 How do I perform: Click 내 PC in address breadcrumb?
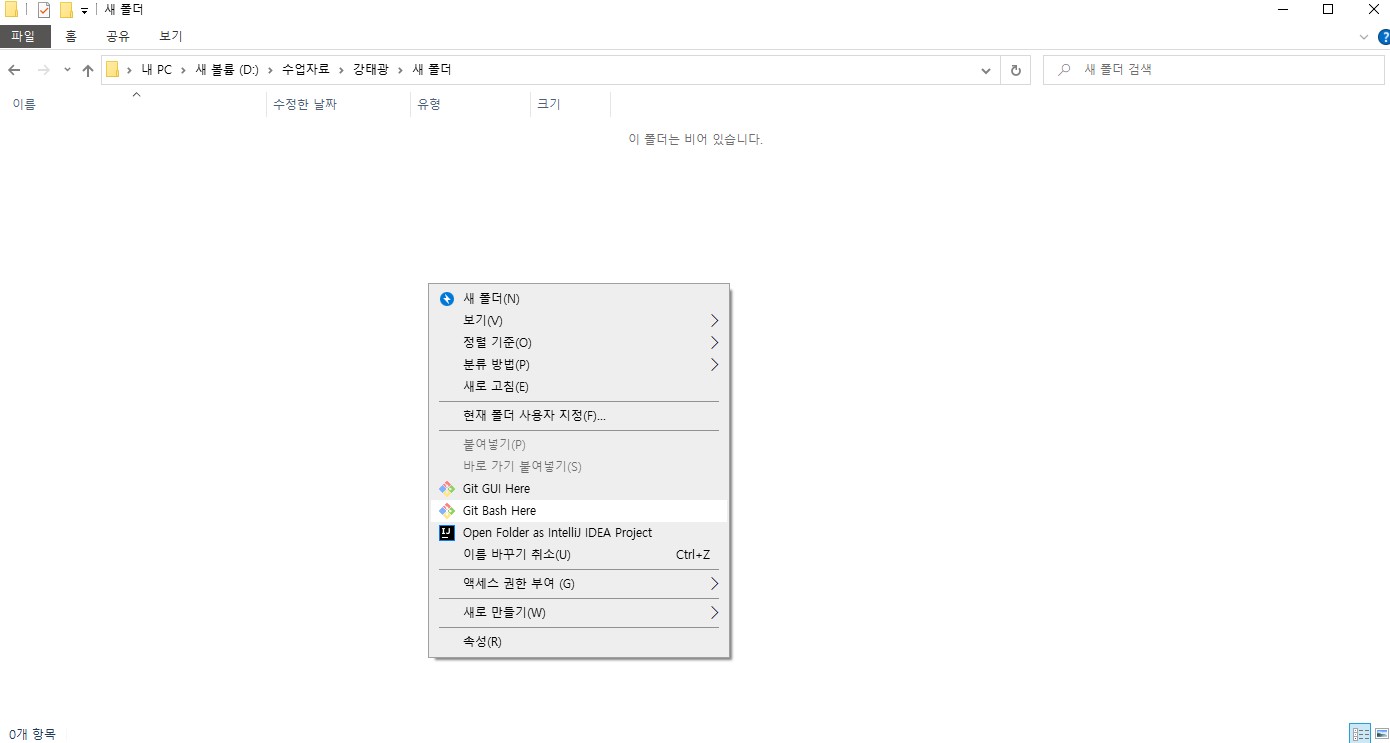coord(157,70)
